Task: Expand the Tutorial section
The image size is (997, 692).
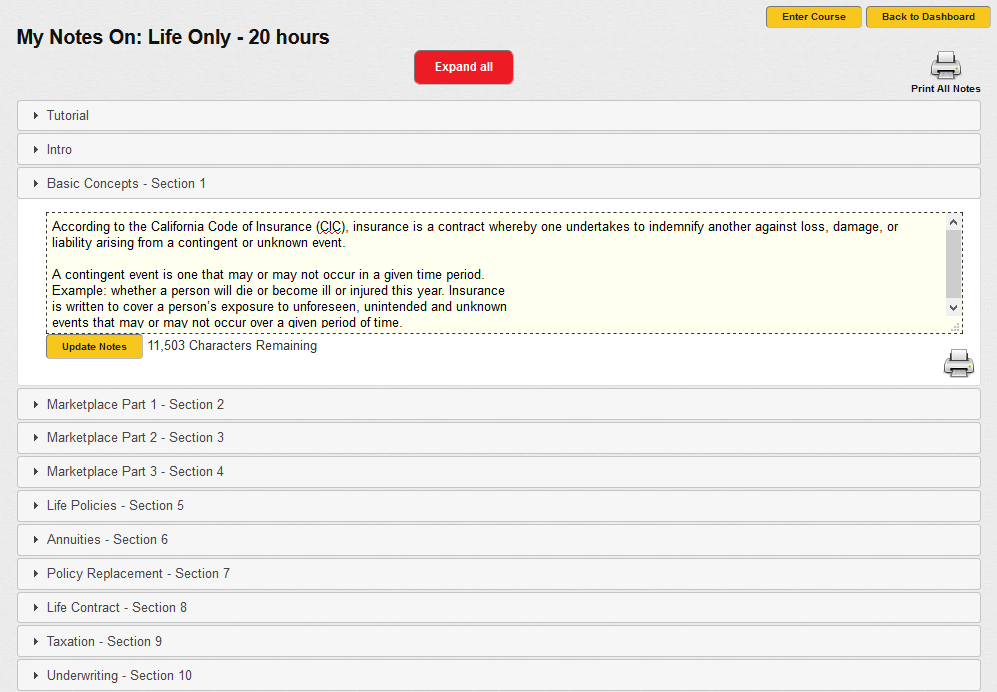Action: pyautogui.click(x=68, y=116)
